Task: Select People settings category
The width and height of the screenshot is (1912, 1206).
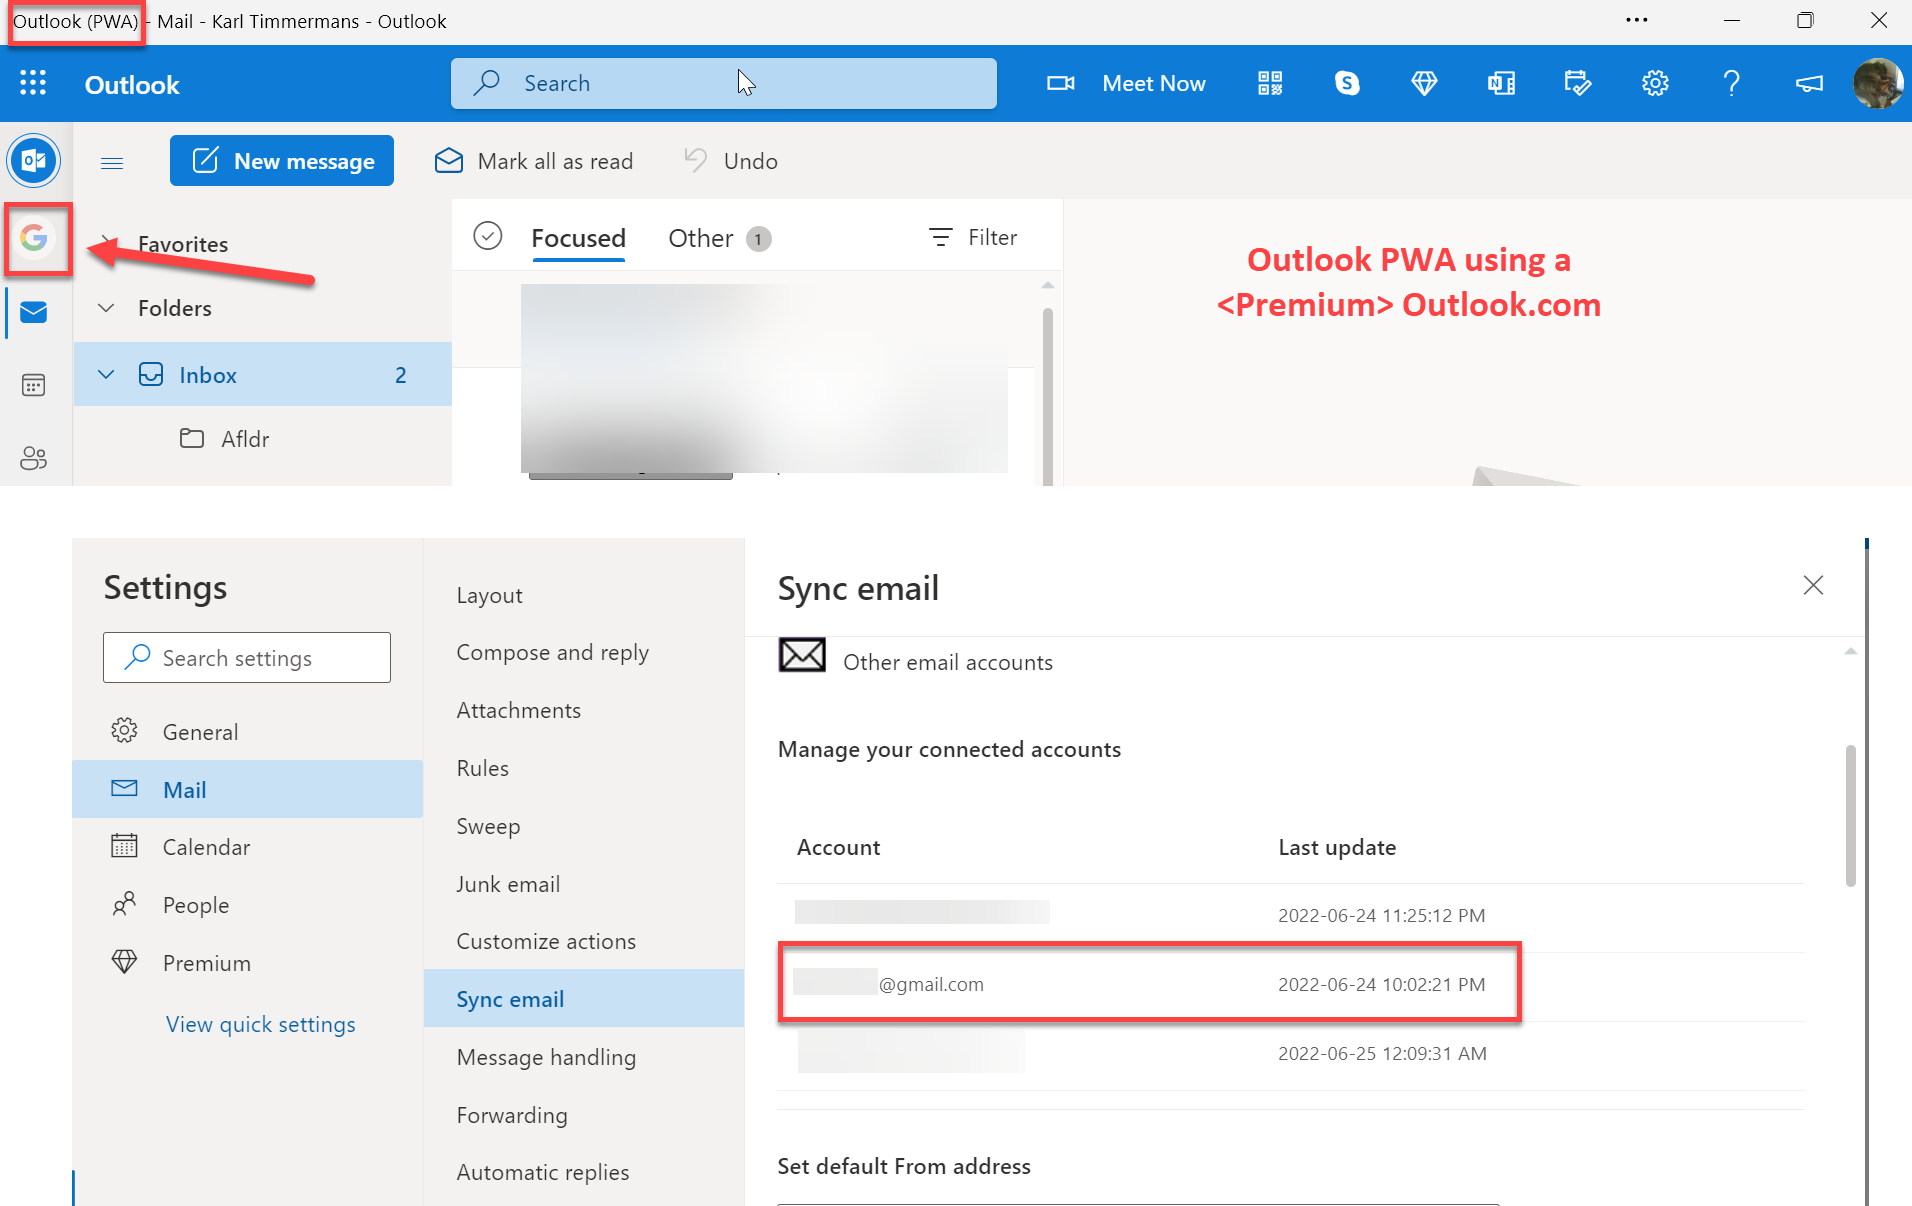Action: (247, 905)
